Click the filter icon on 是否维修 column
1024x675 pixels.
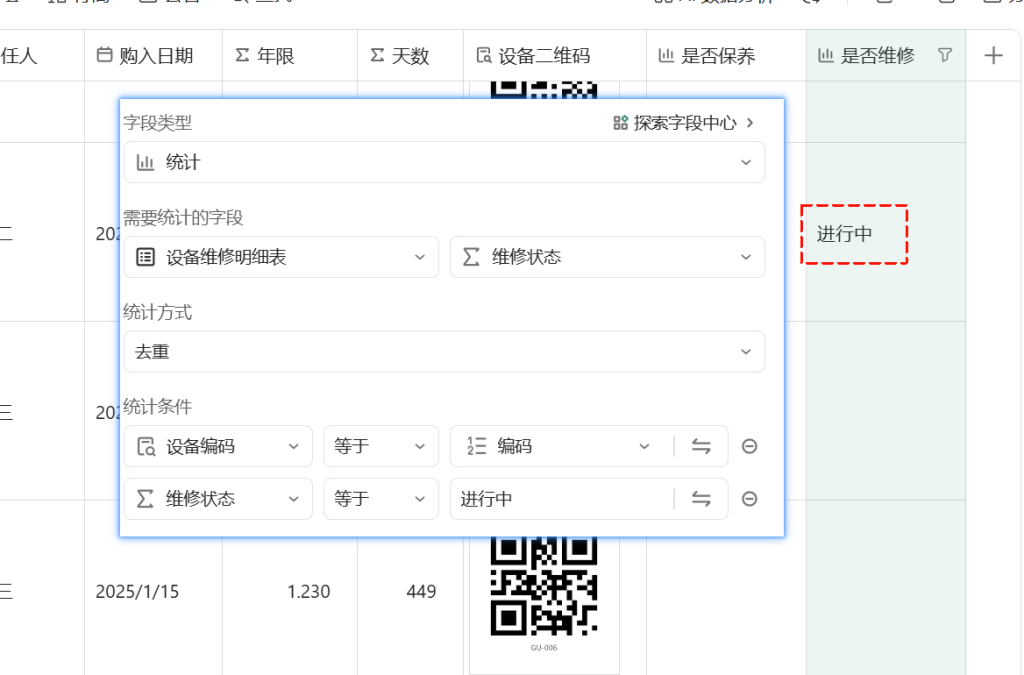(x=945, y=55)
